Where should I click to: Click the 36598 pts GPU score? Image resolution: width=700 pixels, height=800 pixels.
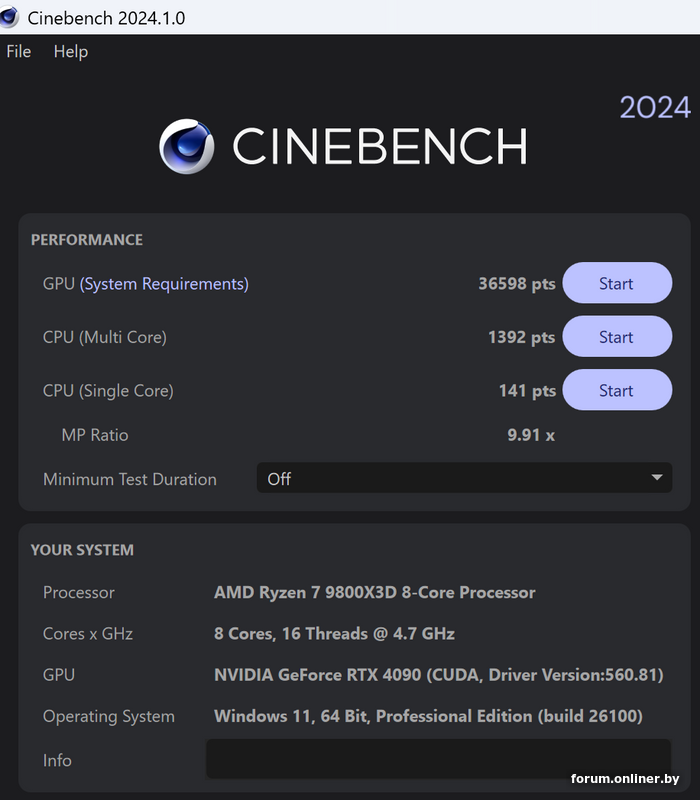point(516,284)
